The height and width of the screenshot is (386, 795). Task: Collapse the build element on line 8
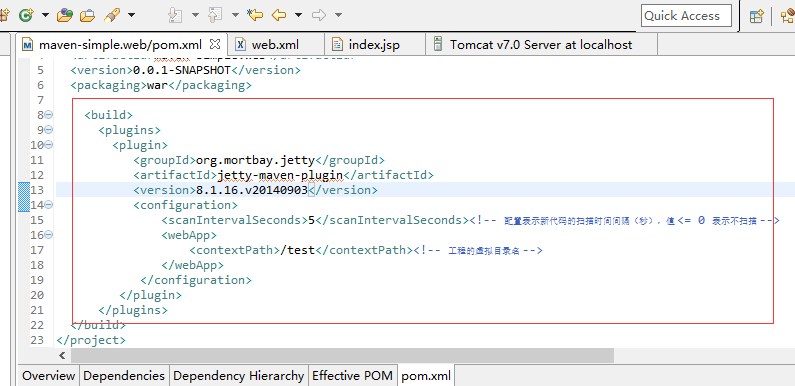pyautogui.click(x=49, y=115)
